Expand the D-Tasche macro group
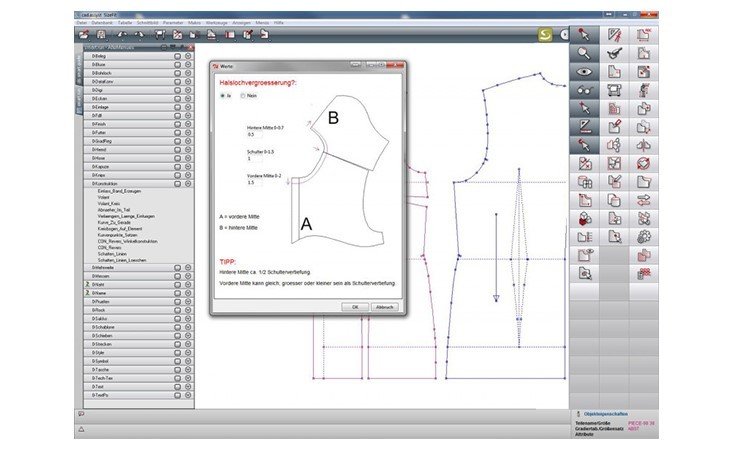 click(187, 368)
